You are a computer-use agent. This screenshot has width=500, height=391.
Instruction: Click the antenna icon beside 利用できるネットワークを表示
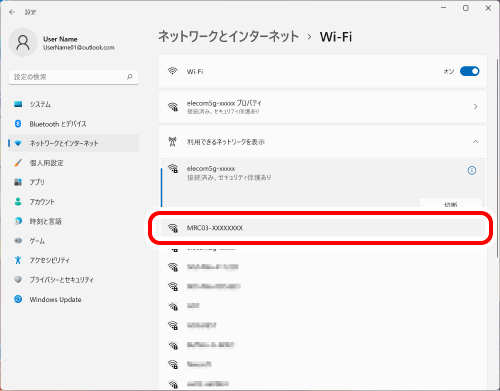[172, 142]
